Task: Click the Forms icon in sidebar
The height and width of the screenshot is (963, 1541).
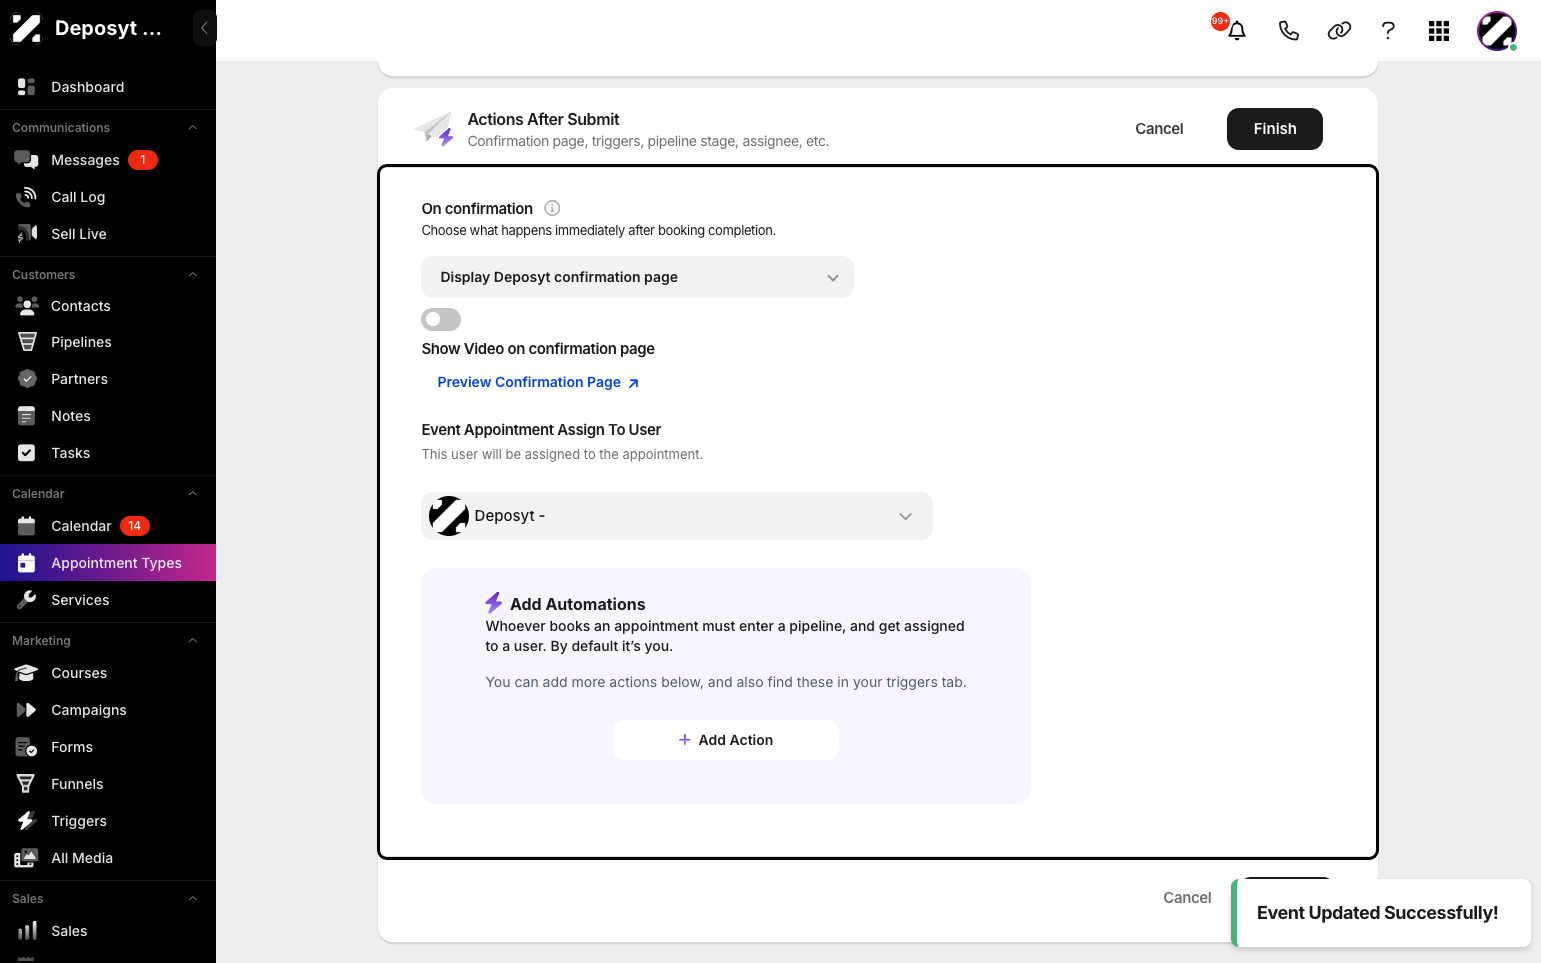Action: tap(27, 747)
